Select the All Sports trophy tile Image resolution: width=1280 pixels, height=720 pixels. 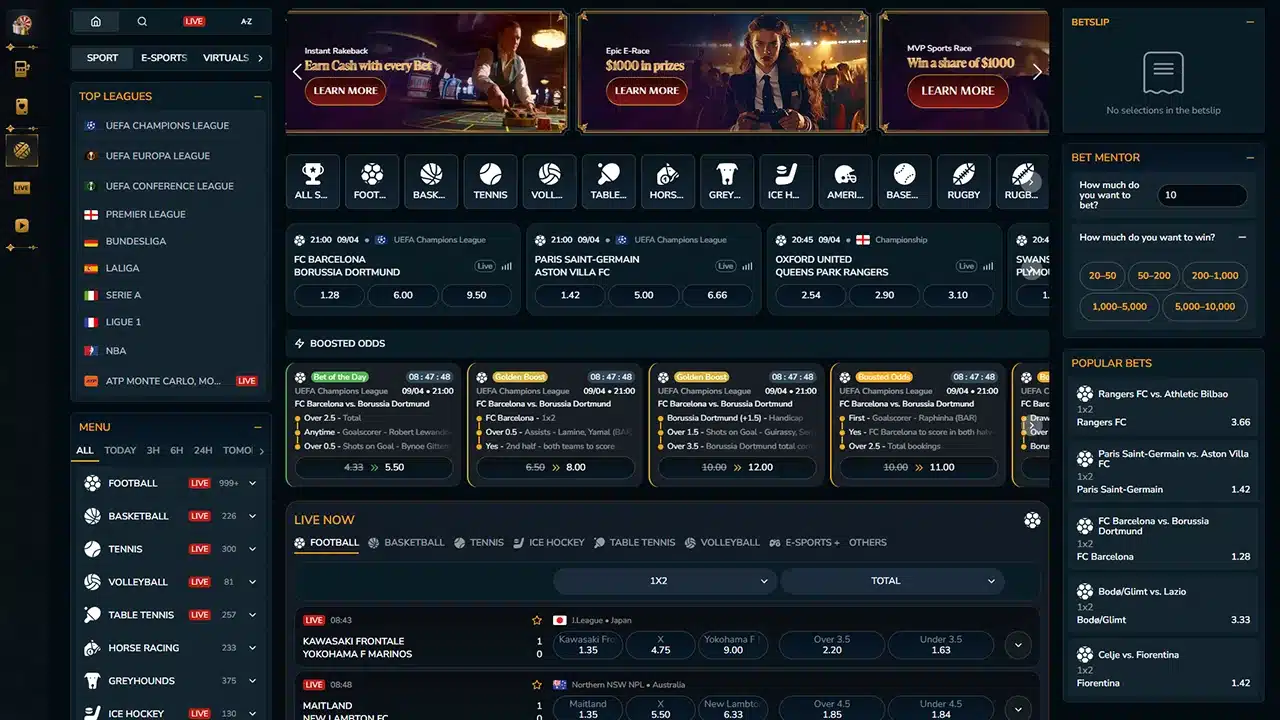(x=312, y=181)
